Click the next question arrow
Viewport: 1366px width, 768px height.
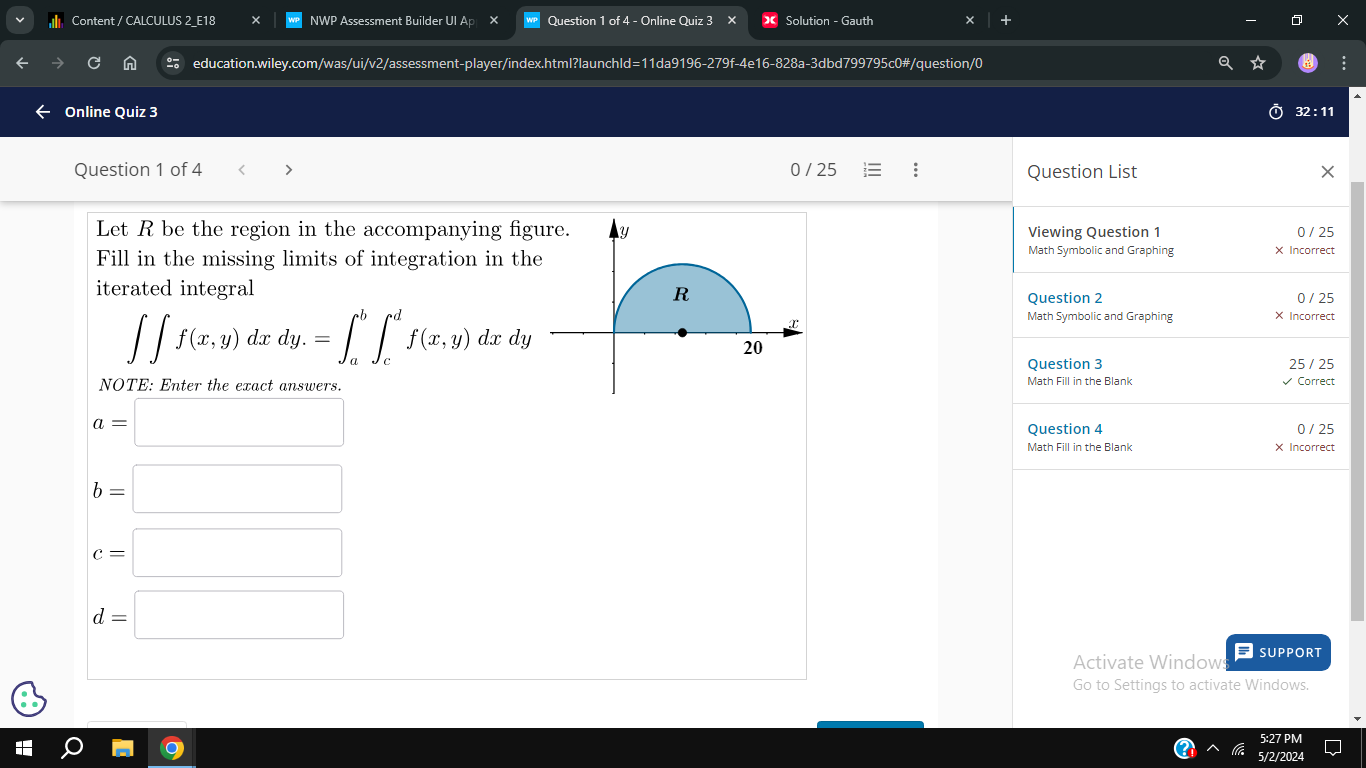click(x=288, y=169)
